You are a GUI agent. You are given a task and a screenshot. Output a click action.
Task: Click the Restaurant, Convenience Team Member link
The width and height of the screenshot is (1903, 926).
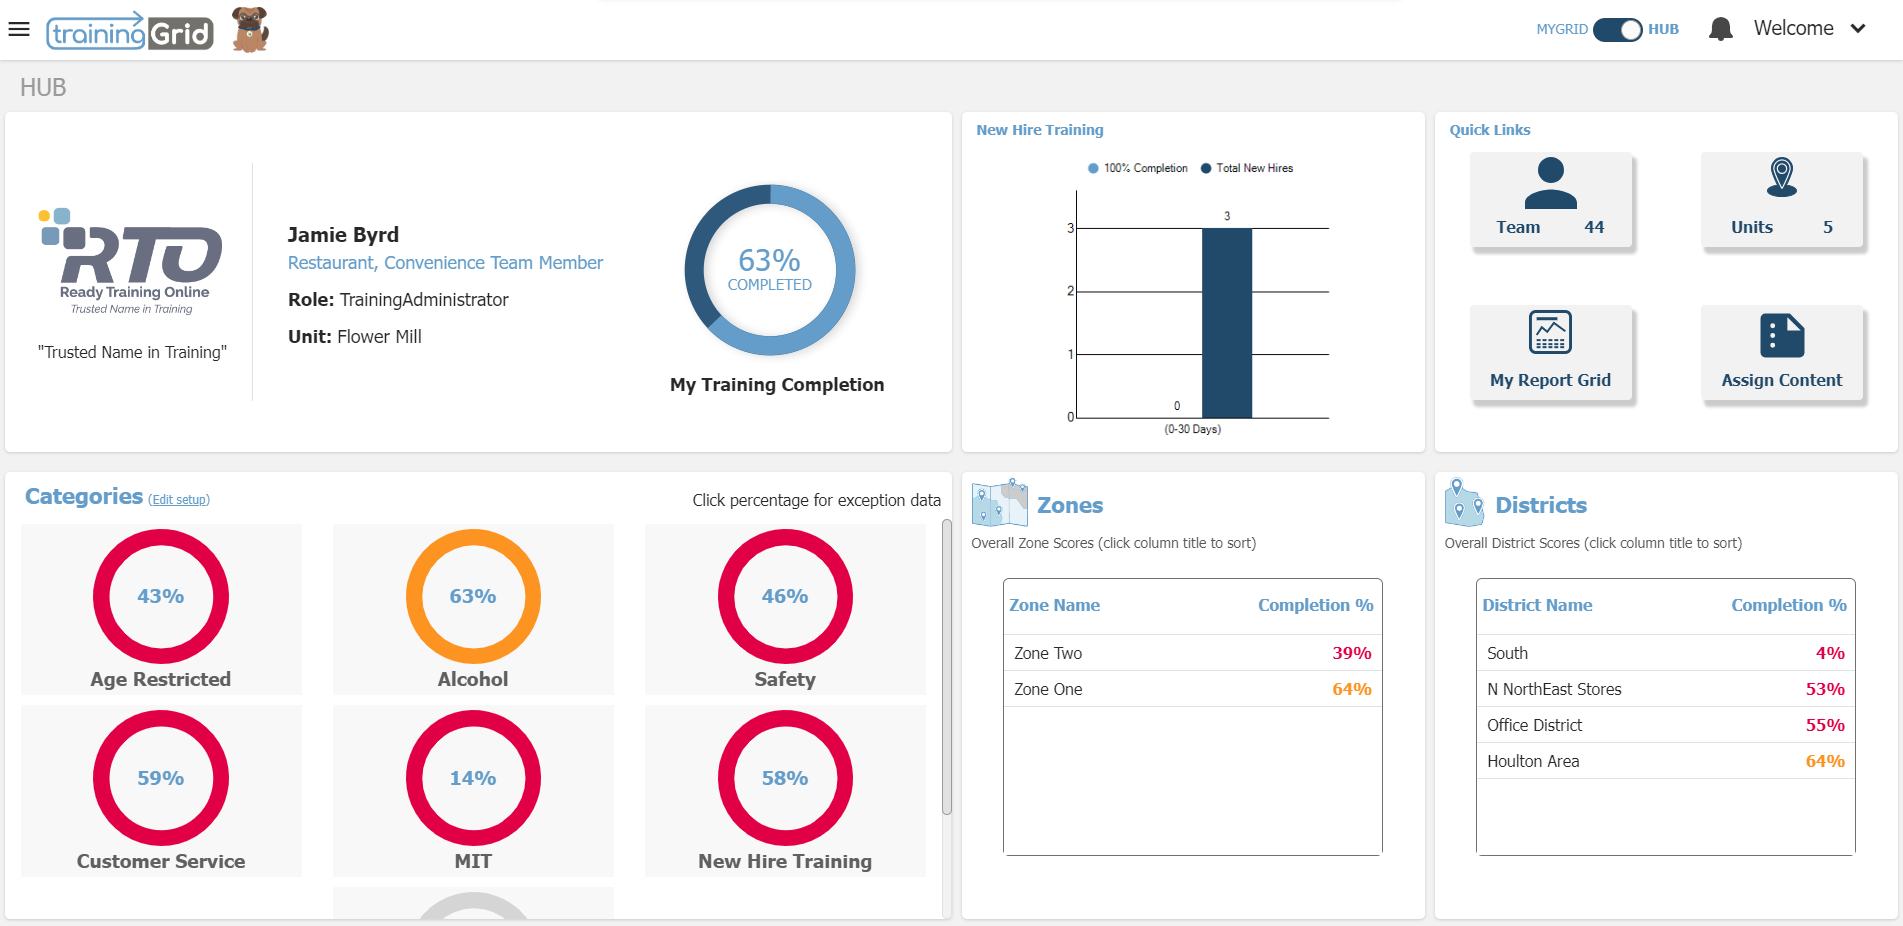coord(445,262)
